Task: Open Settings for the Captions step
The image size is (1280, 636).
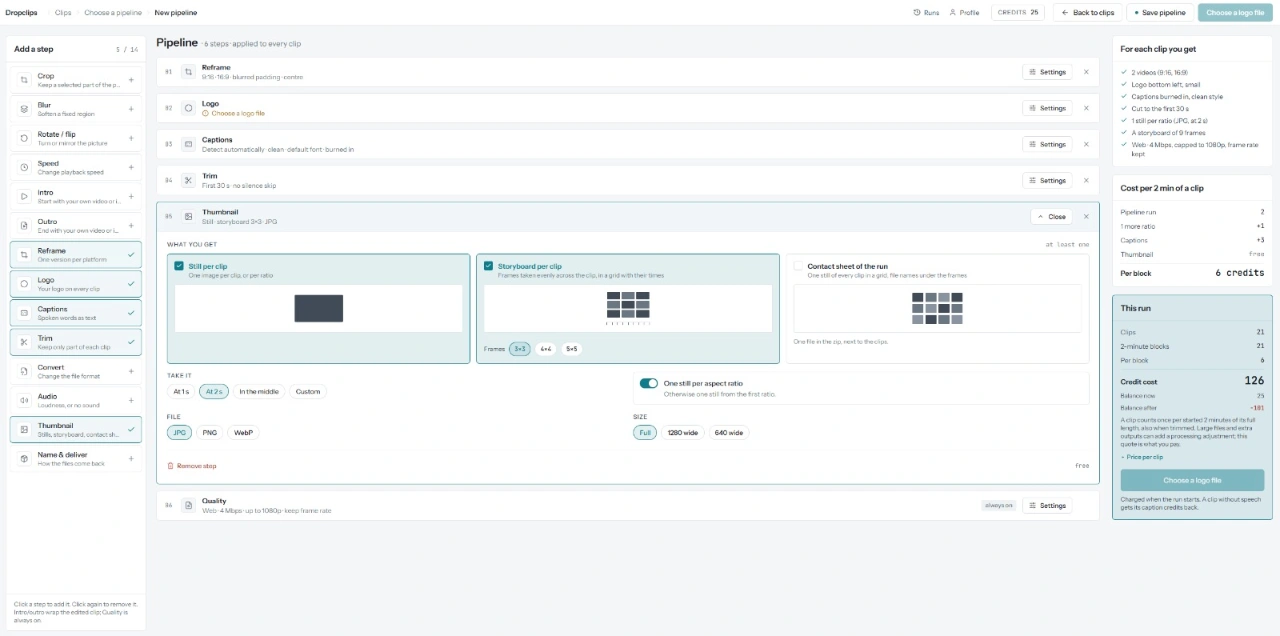Action: [1047, 144]
